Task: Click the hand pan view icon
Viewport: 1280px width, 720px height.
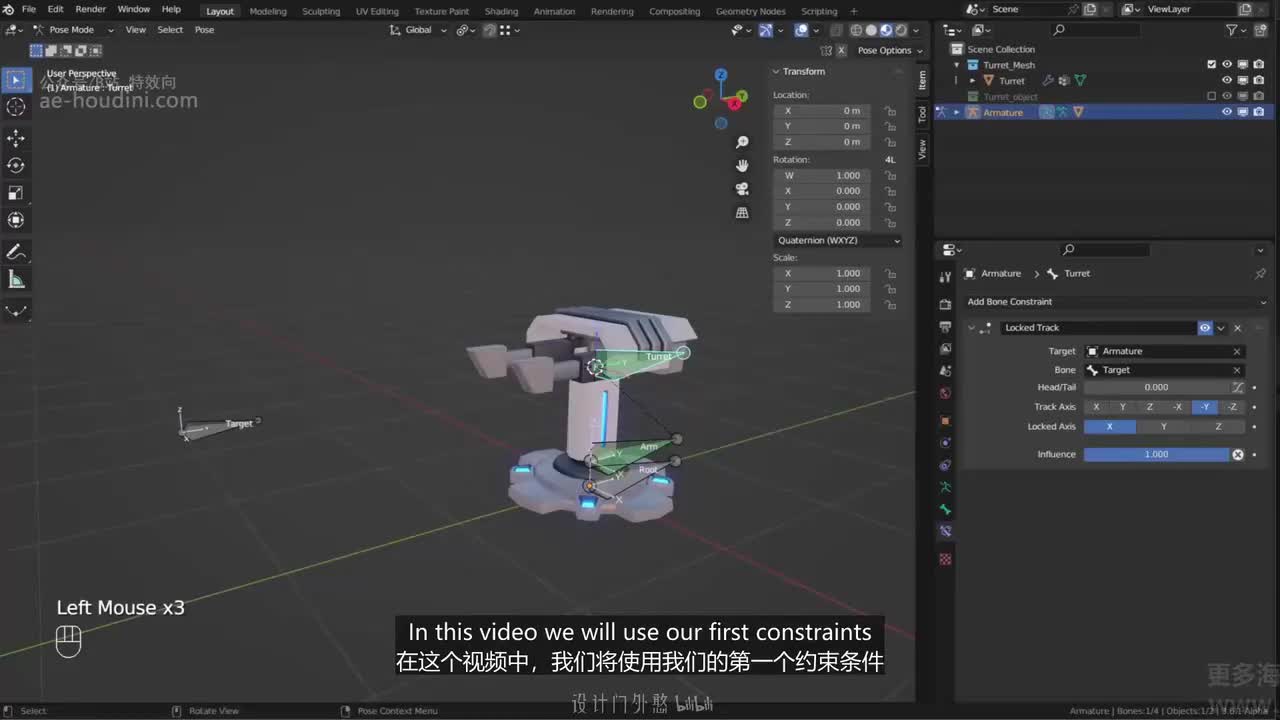Action: [x=742, y=166]
